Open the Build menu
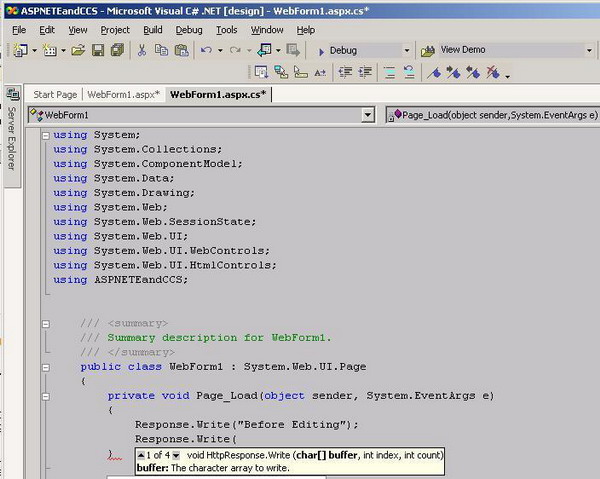Screen dimensions: 600x479 (x=153, y=30)
